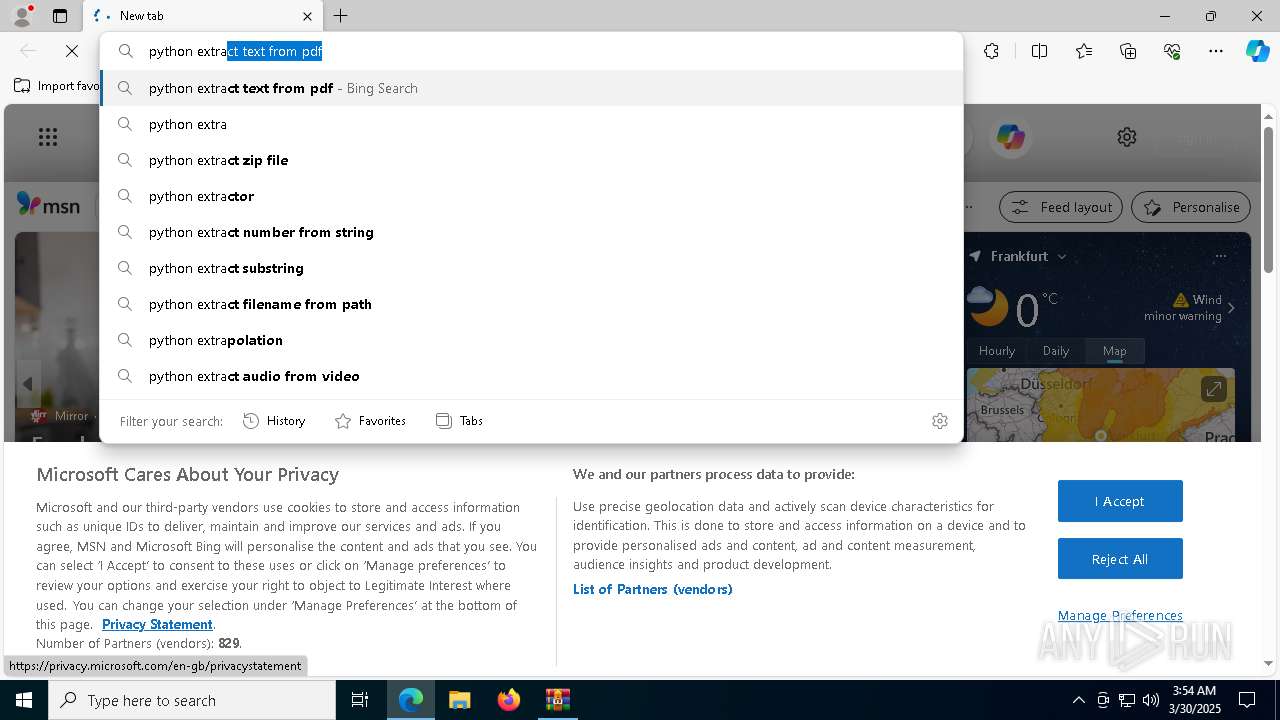
Task: Switch weather to Map tab
Action: (1115, 351)
